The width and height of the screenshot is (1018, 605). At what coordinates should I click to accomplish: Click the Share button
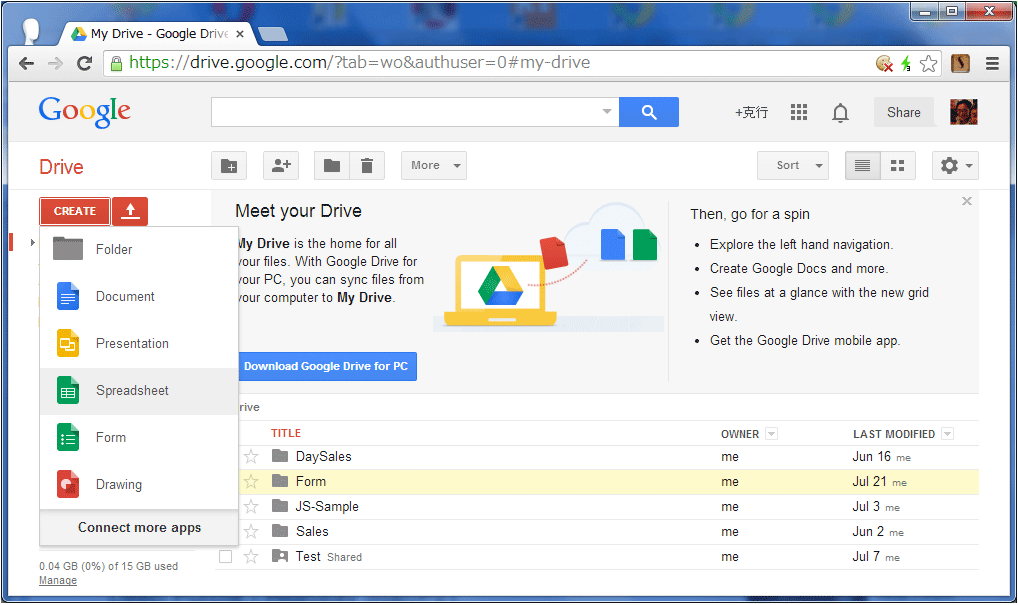tap(904, 112)
